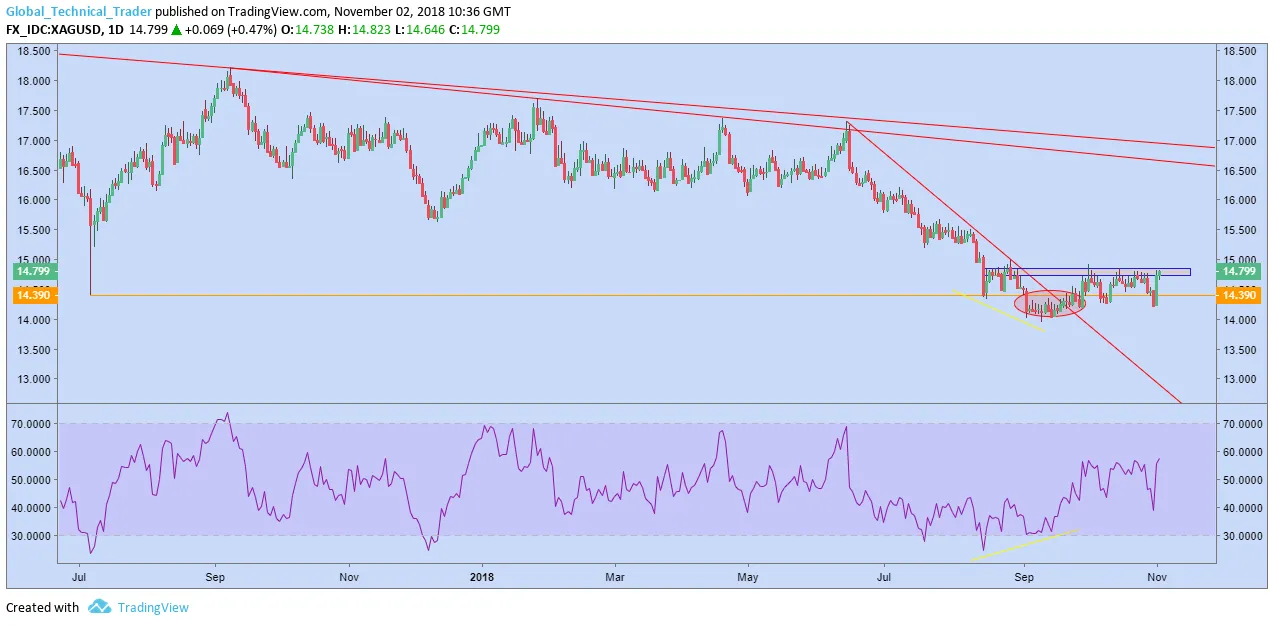Click the yellow trendline under price lows
This screenshot has width=1274, height=625.
pyautogui.click(x=998, y=310)
